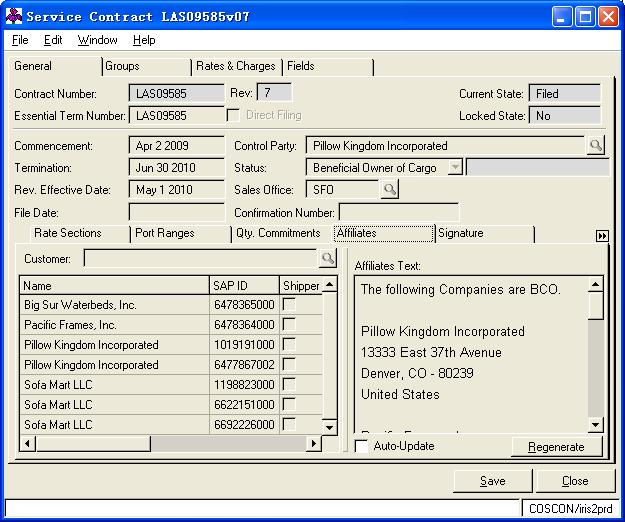The image size is (625, 522).
Task: Switch to the Rates & Charges tab
Action: click(235, 66)
